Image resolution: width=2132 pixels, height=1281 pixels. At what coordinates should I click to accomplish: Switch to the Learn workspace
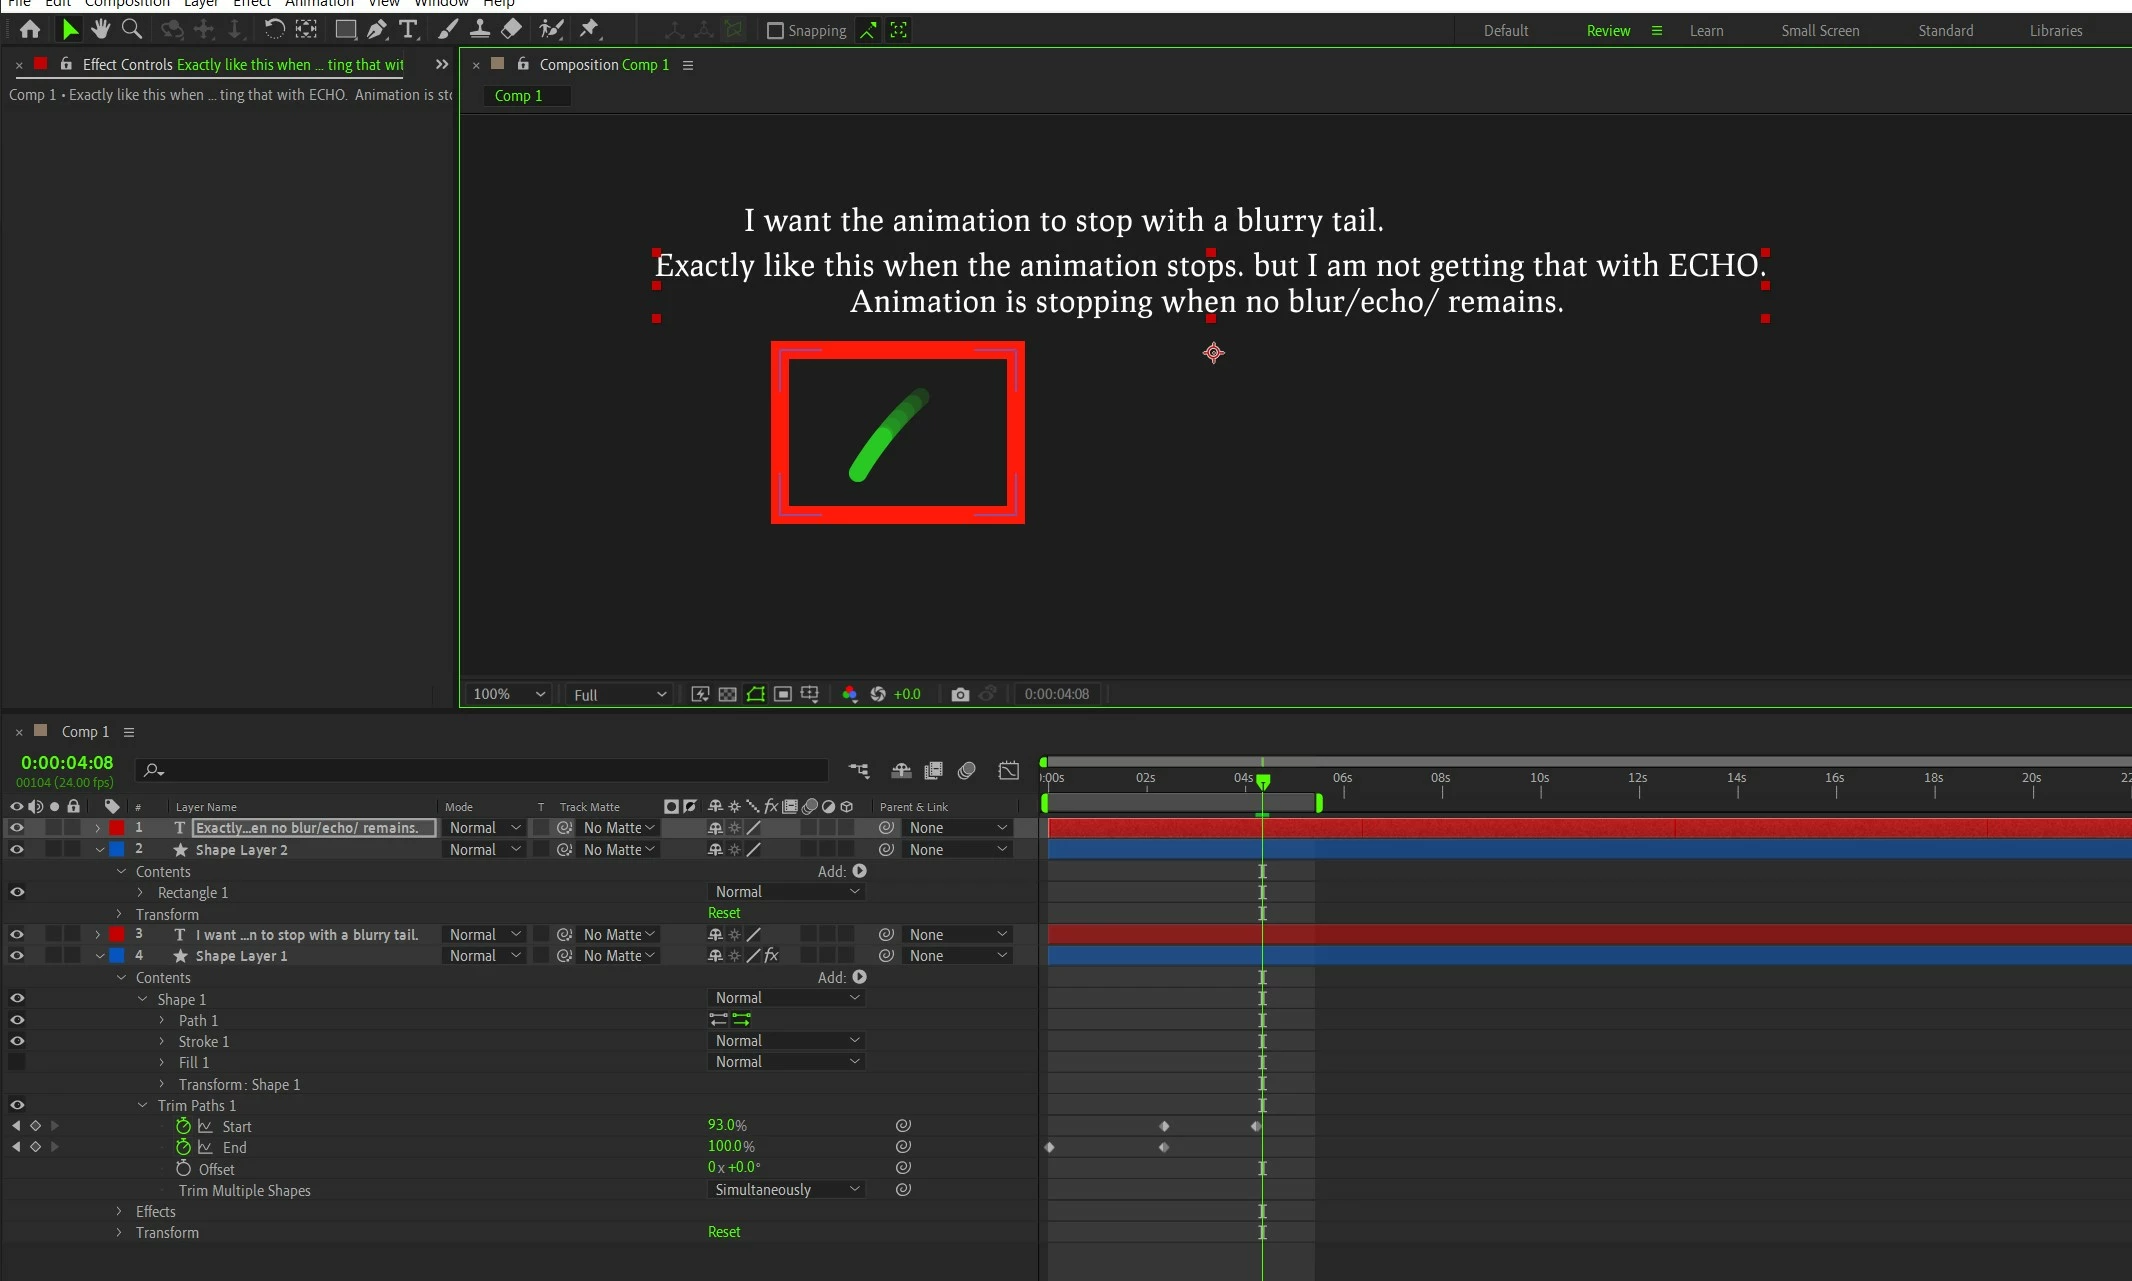(1706, 31)
